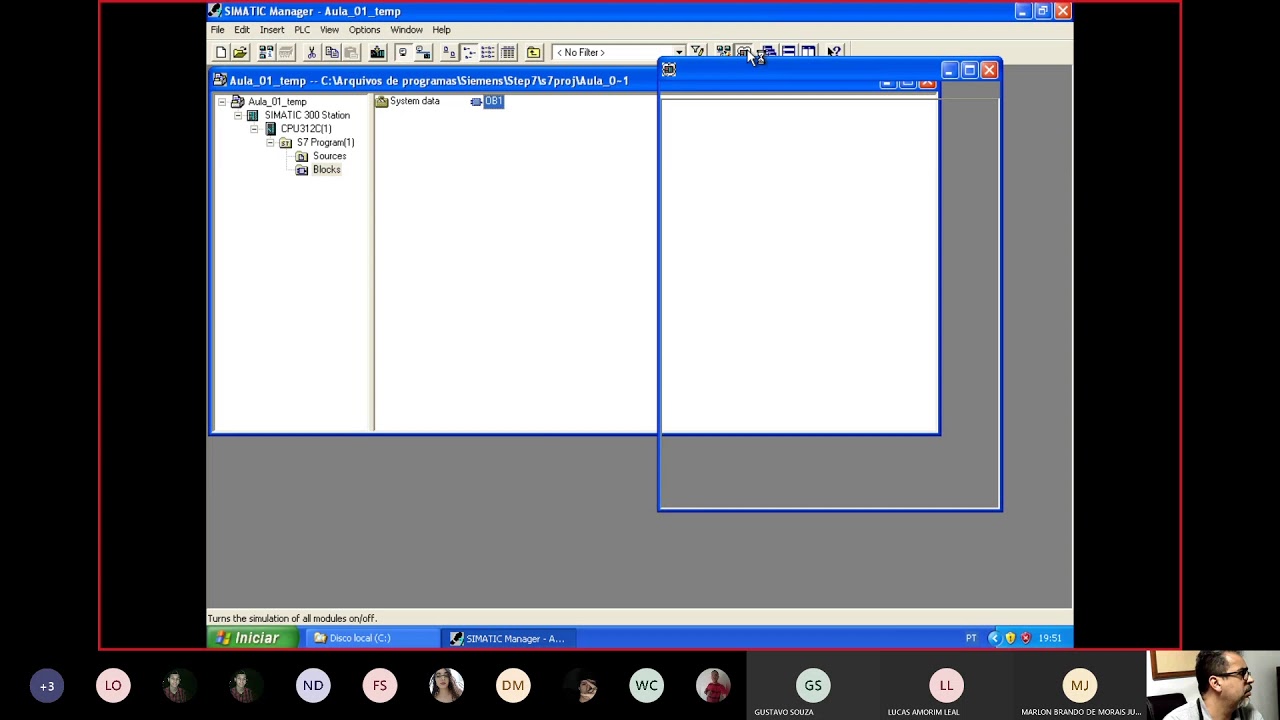This screenshot has width=1280, height=720.
Task: Tile windows vertically toolbar icon
Action: 808,52
